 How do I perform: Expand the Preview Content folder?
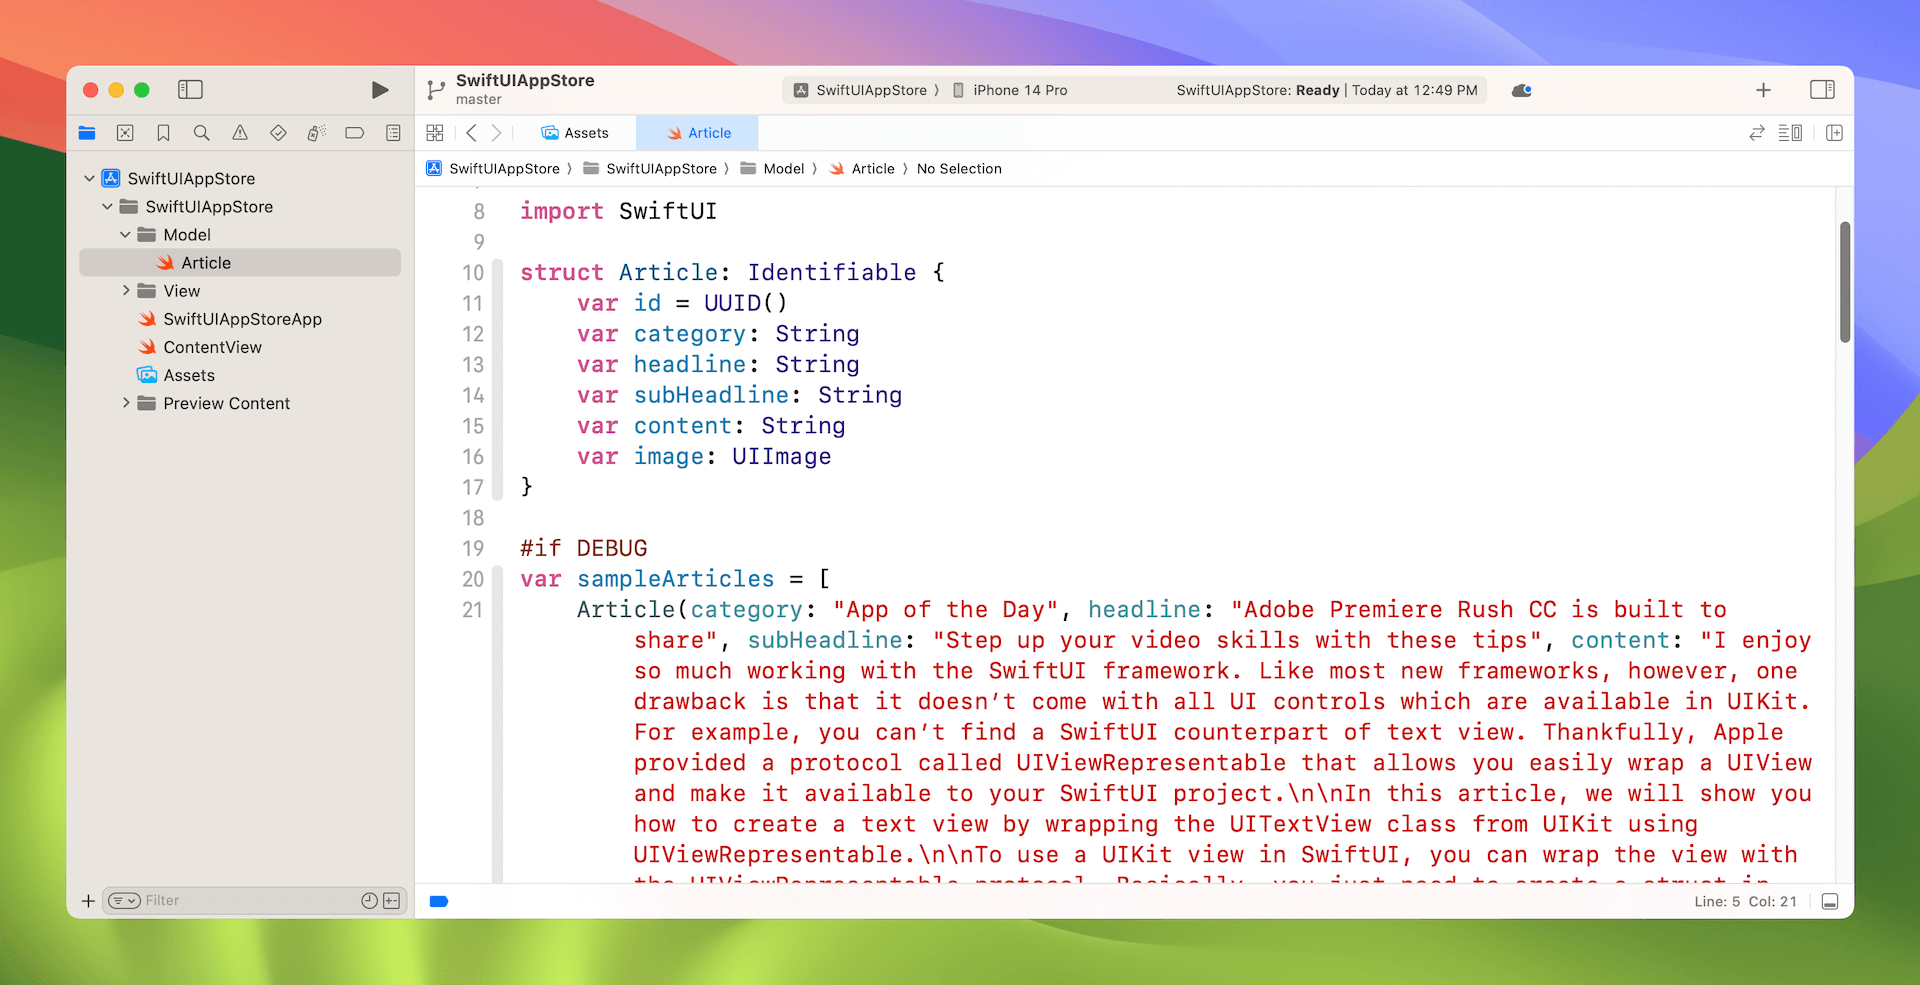point(125,403)
